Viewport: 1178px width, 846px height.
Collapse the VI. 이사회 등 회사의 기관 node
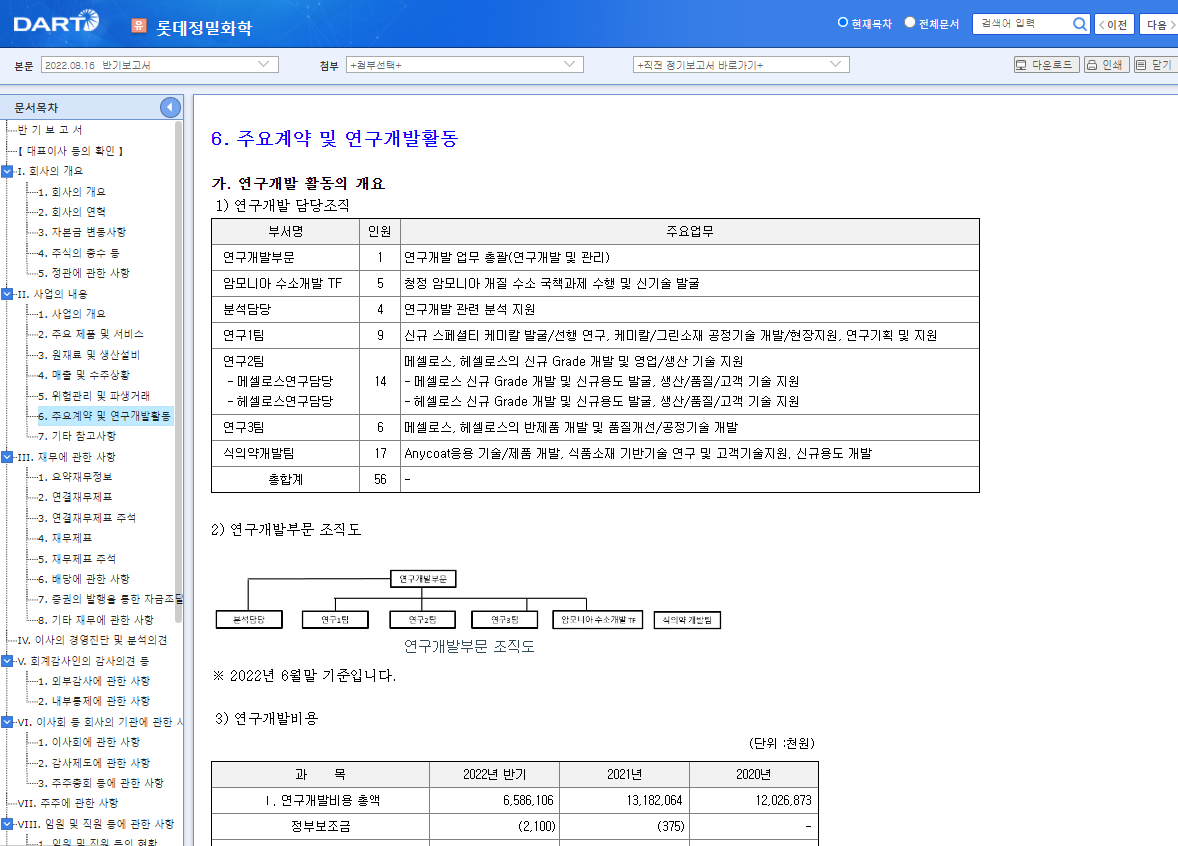pyautogui.click(x=9, y=721)
